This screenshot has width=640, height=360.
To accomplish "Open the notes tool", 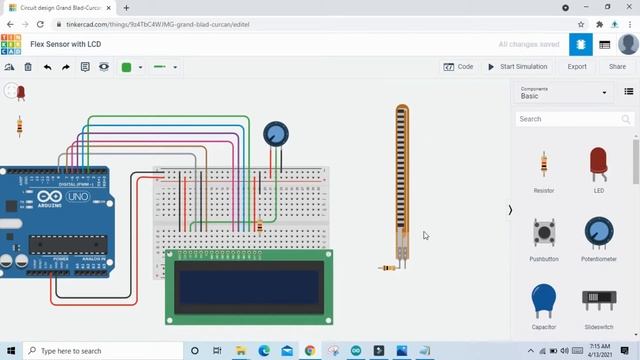I will coord(85,67).
